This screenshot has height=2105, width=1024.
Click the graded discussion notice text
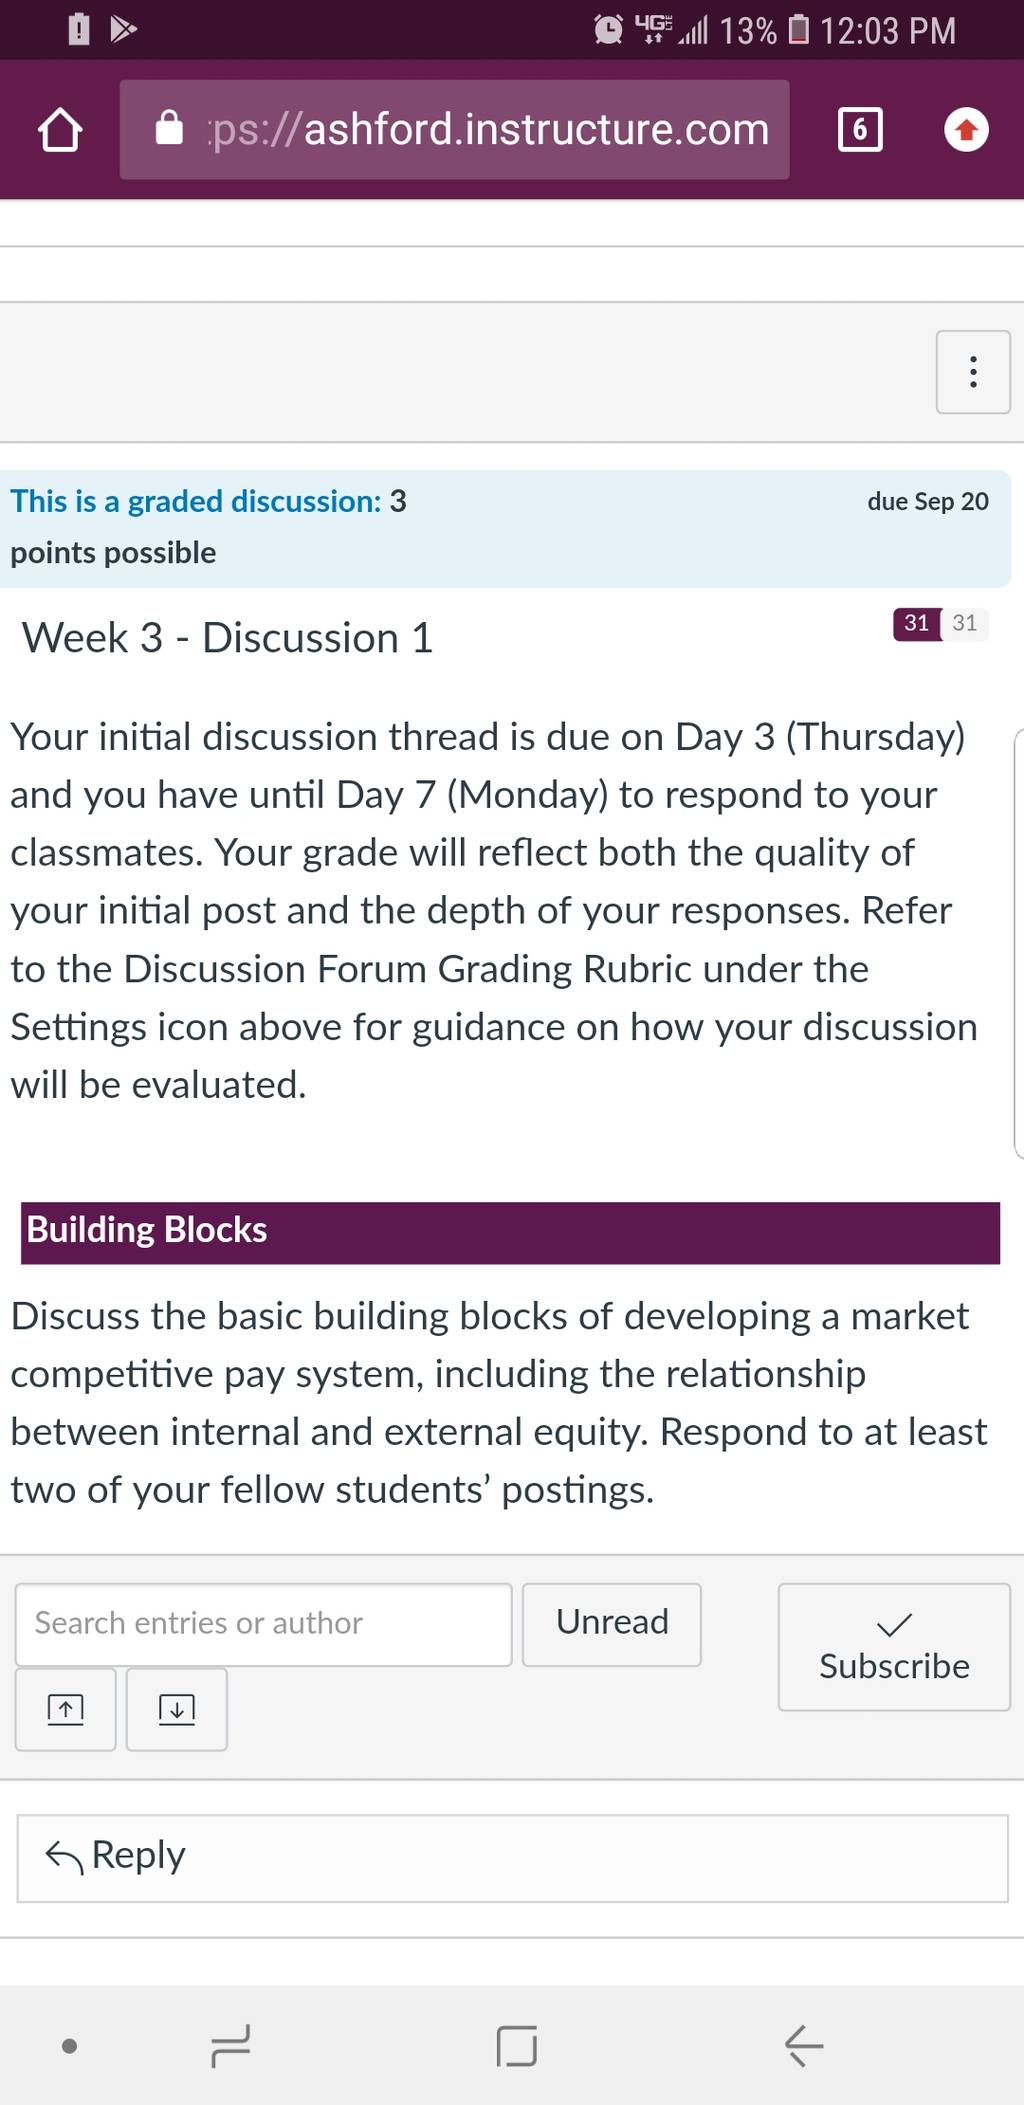pos(208,527)
